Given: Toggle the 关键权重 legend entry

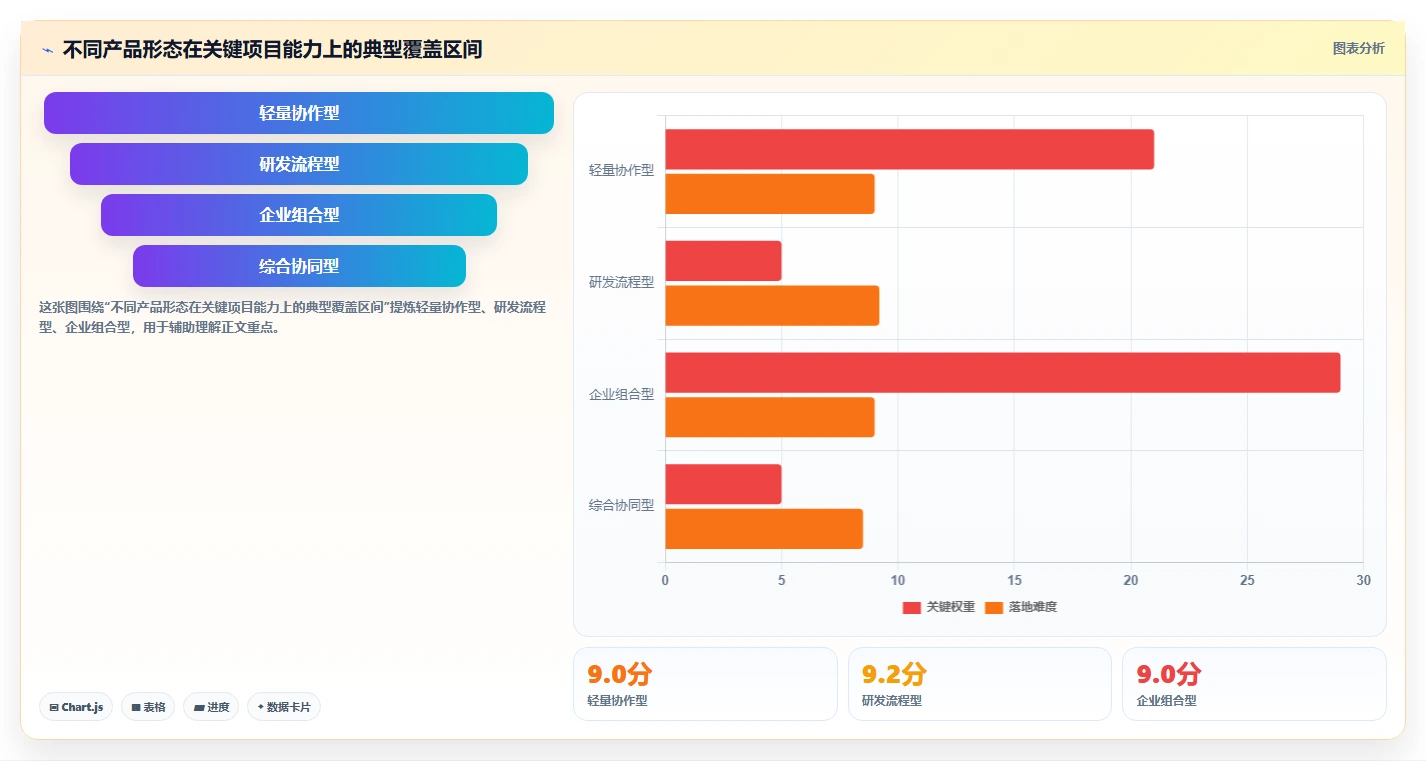Looking at the screenshot, I should 939,607.
